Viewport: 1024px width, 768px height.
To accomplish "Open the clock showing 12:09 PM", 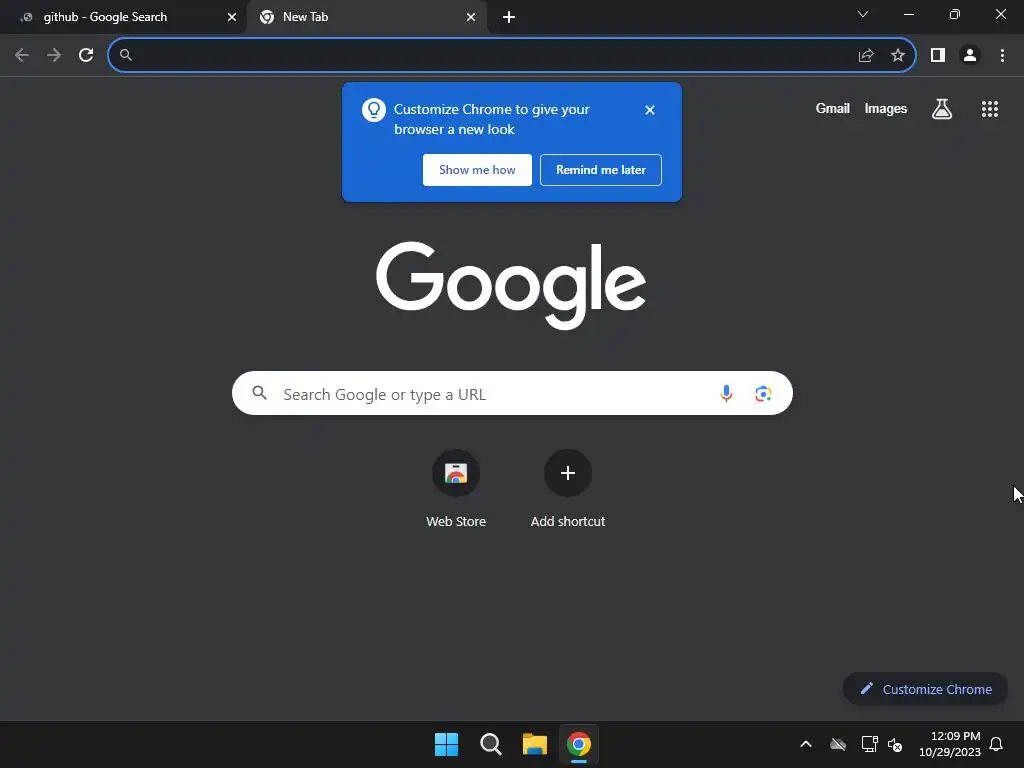I will click(950, 744).
